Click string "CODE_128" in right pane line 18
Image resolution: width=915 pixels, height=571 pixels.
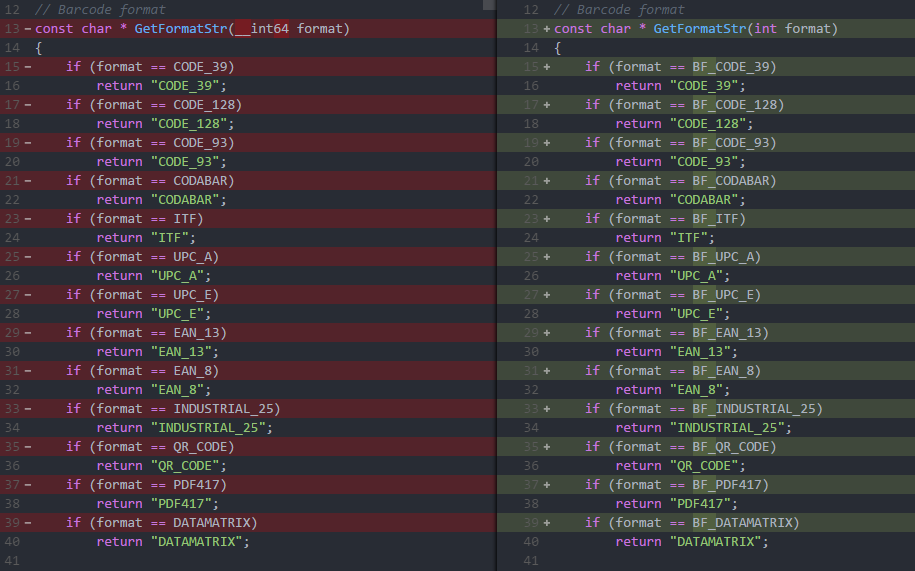pos(708,124)
